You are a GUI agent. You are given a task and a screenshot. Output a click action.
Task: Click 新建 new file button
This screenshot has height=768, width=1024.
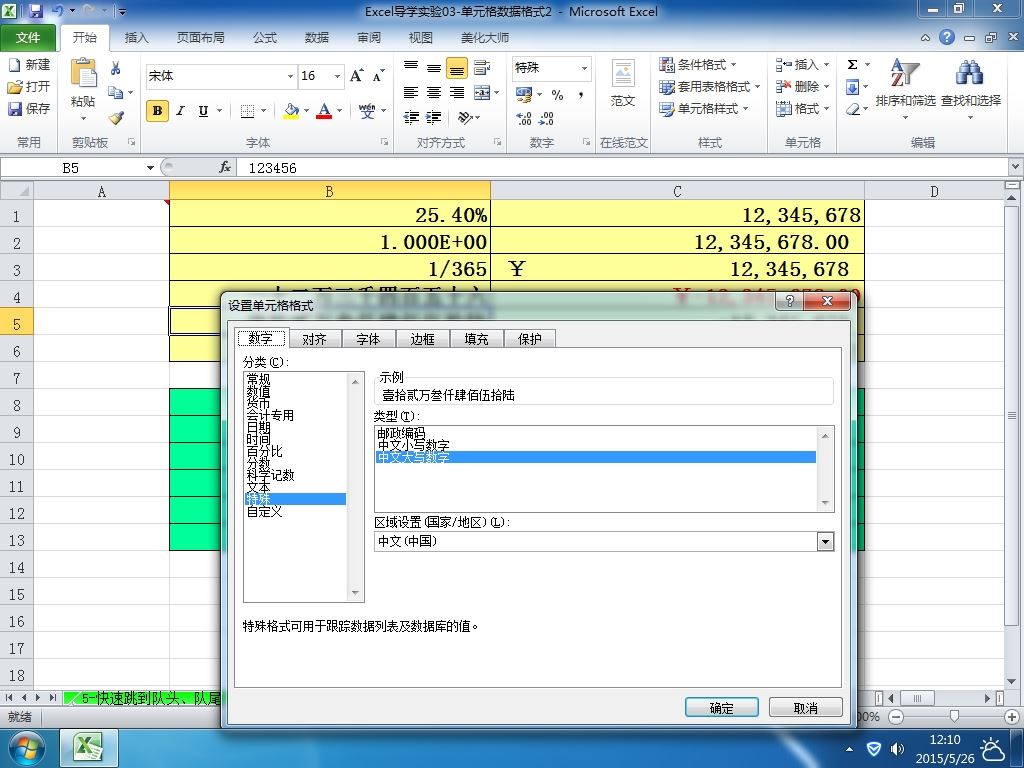pos(29,65)
